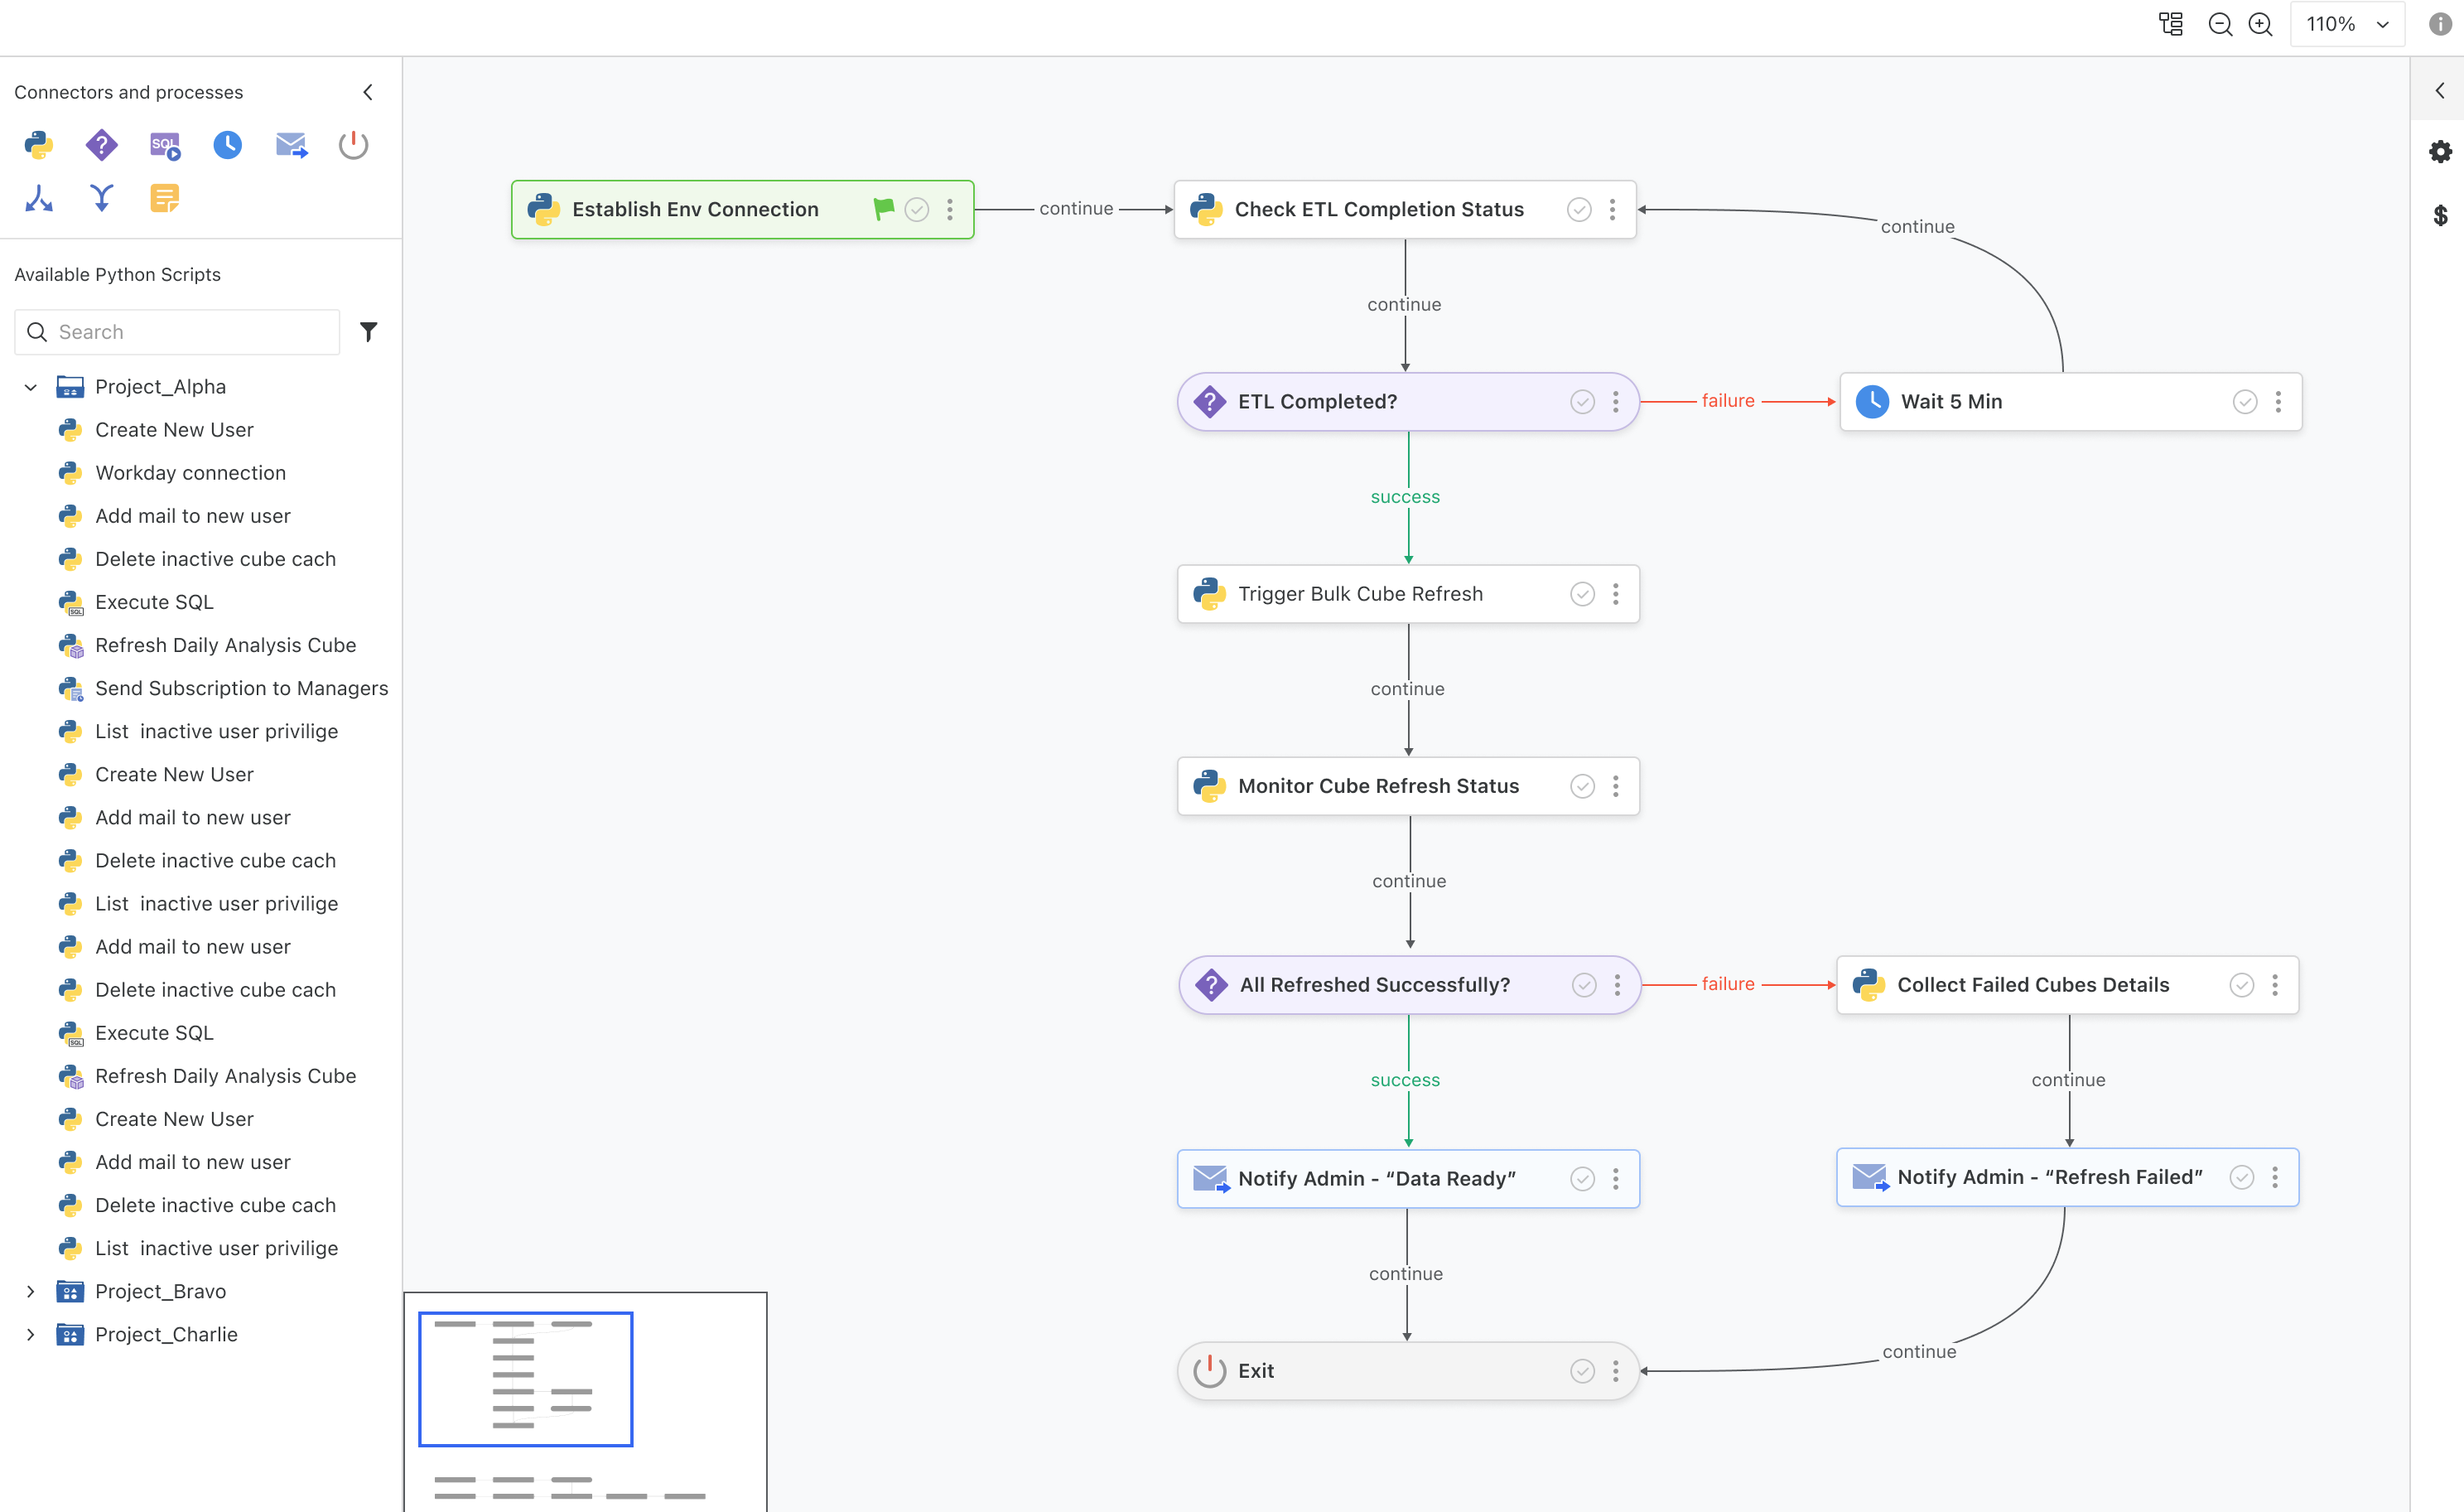Image resolution: width=2464 pixels, height=1512 pixels.
Task: Click the Wait 5 Min node
Action: click(2071, 402)
